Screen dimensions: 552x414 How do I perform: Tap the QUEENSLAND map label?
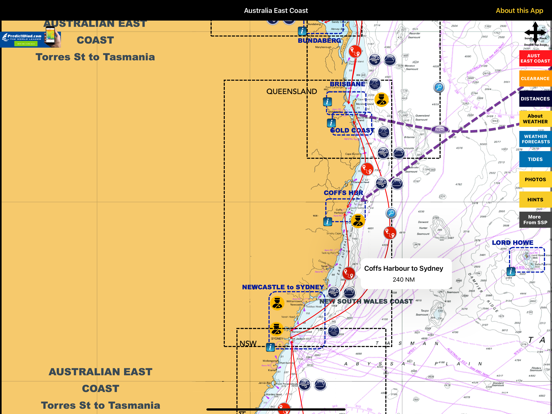[291, 92]
